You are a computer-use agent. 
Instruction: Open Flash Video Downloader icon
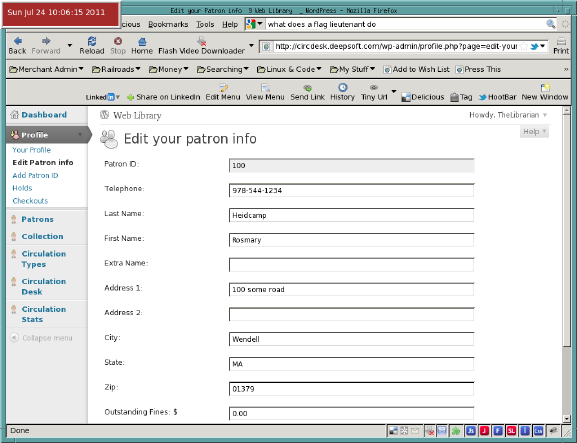pyautogui.click(x=201, y=41)
